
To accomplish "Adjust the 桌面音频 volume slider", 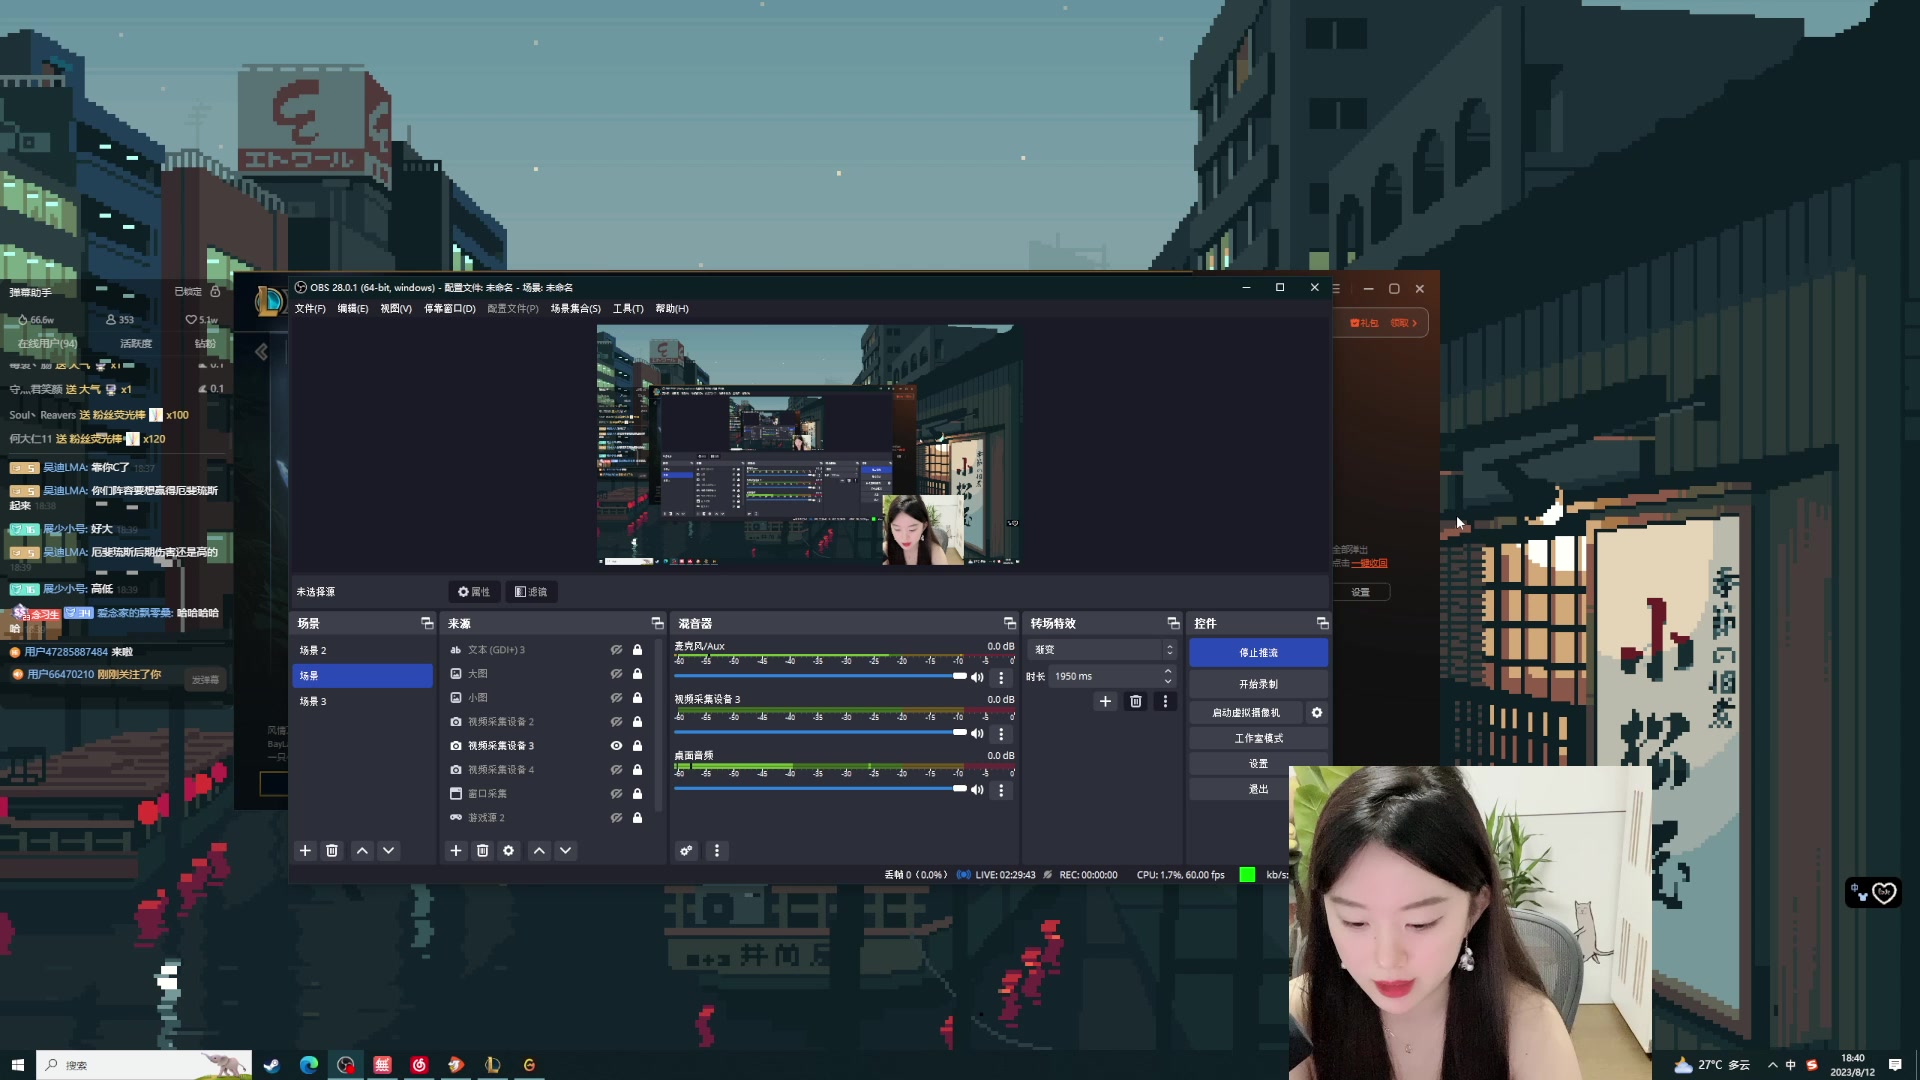I will click(820, 789).
